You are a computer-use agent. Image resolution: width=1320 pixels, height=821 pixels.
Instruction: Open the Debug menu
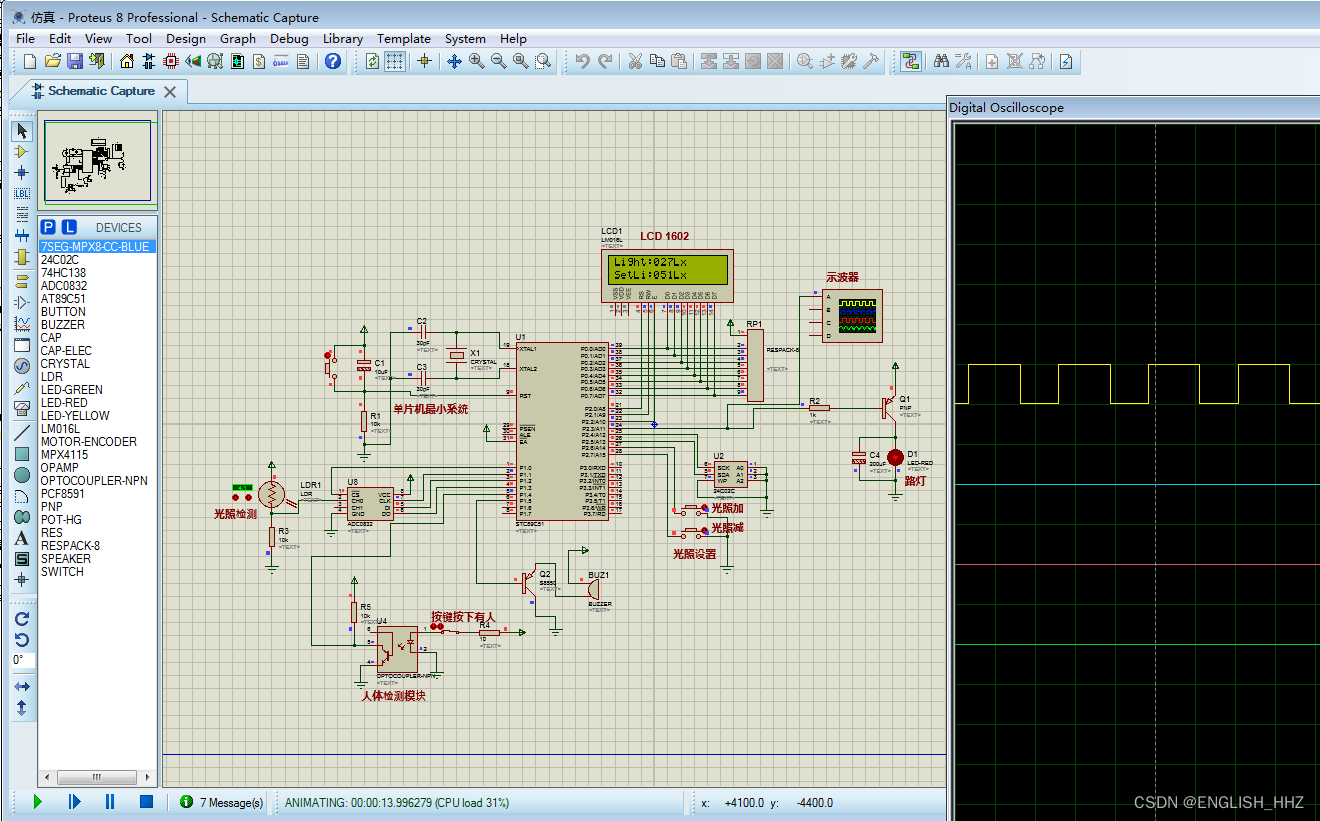coord(289,39)
